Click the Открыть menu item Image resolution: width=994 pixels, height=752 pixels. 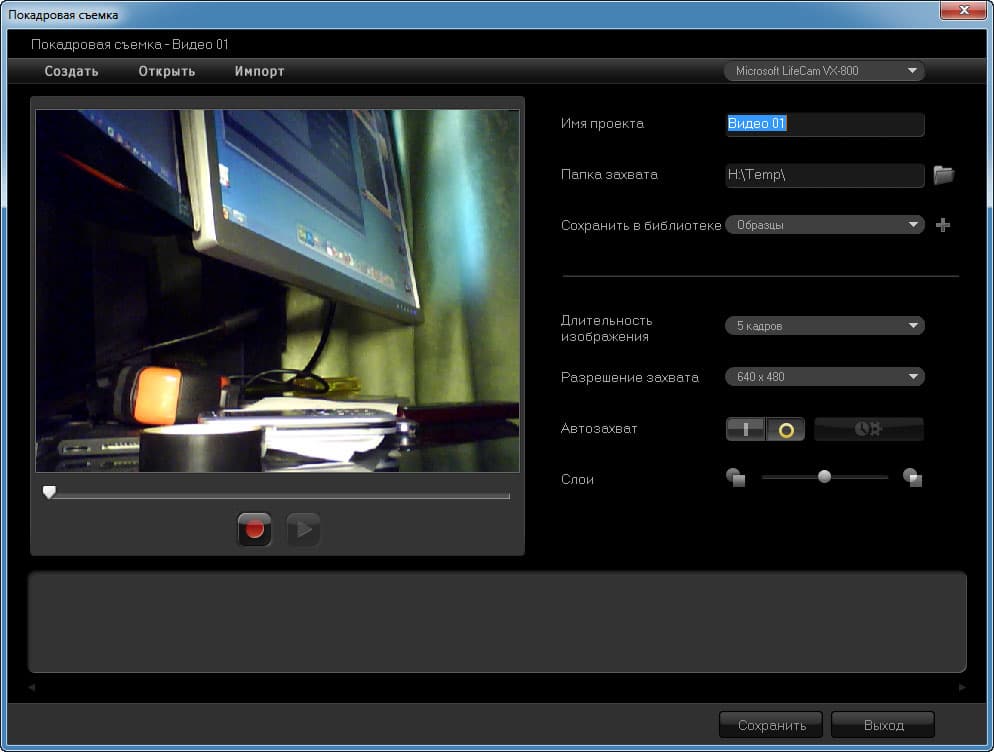click(167, 71)
